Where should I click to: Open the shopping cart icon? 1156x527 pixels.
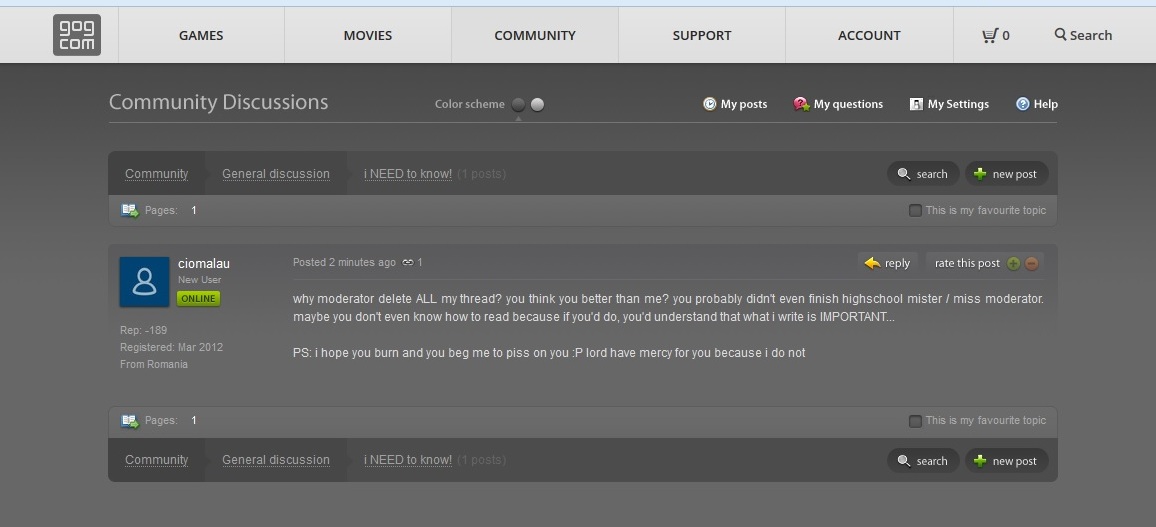pyautogui.click(x=990, y=35)
